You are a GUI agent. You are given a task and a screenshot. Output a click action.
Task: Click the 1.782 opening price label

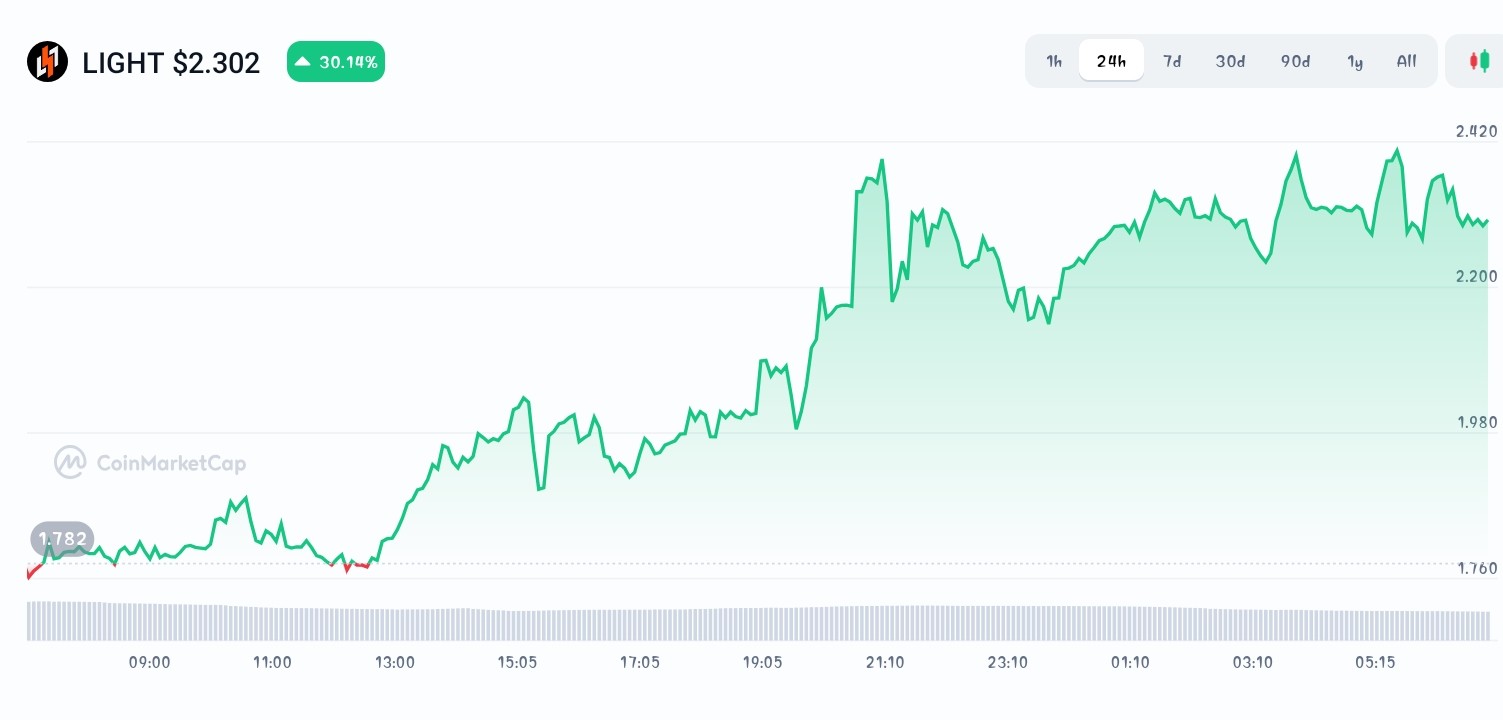(63, 539)
